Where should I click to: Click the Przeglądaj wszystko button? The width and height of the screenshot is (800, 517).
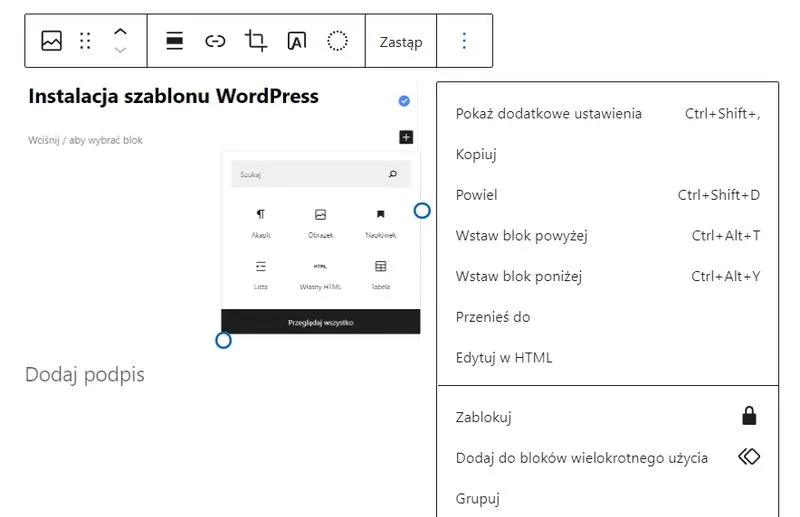(321, 322)
